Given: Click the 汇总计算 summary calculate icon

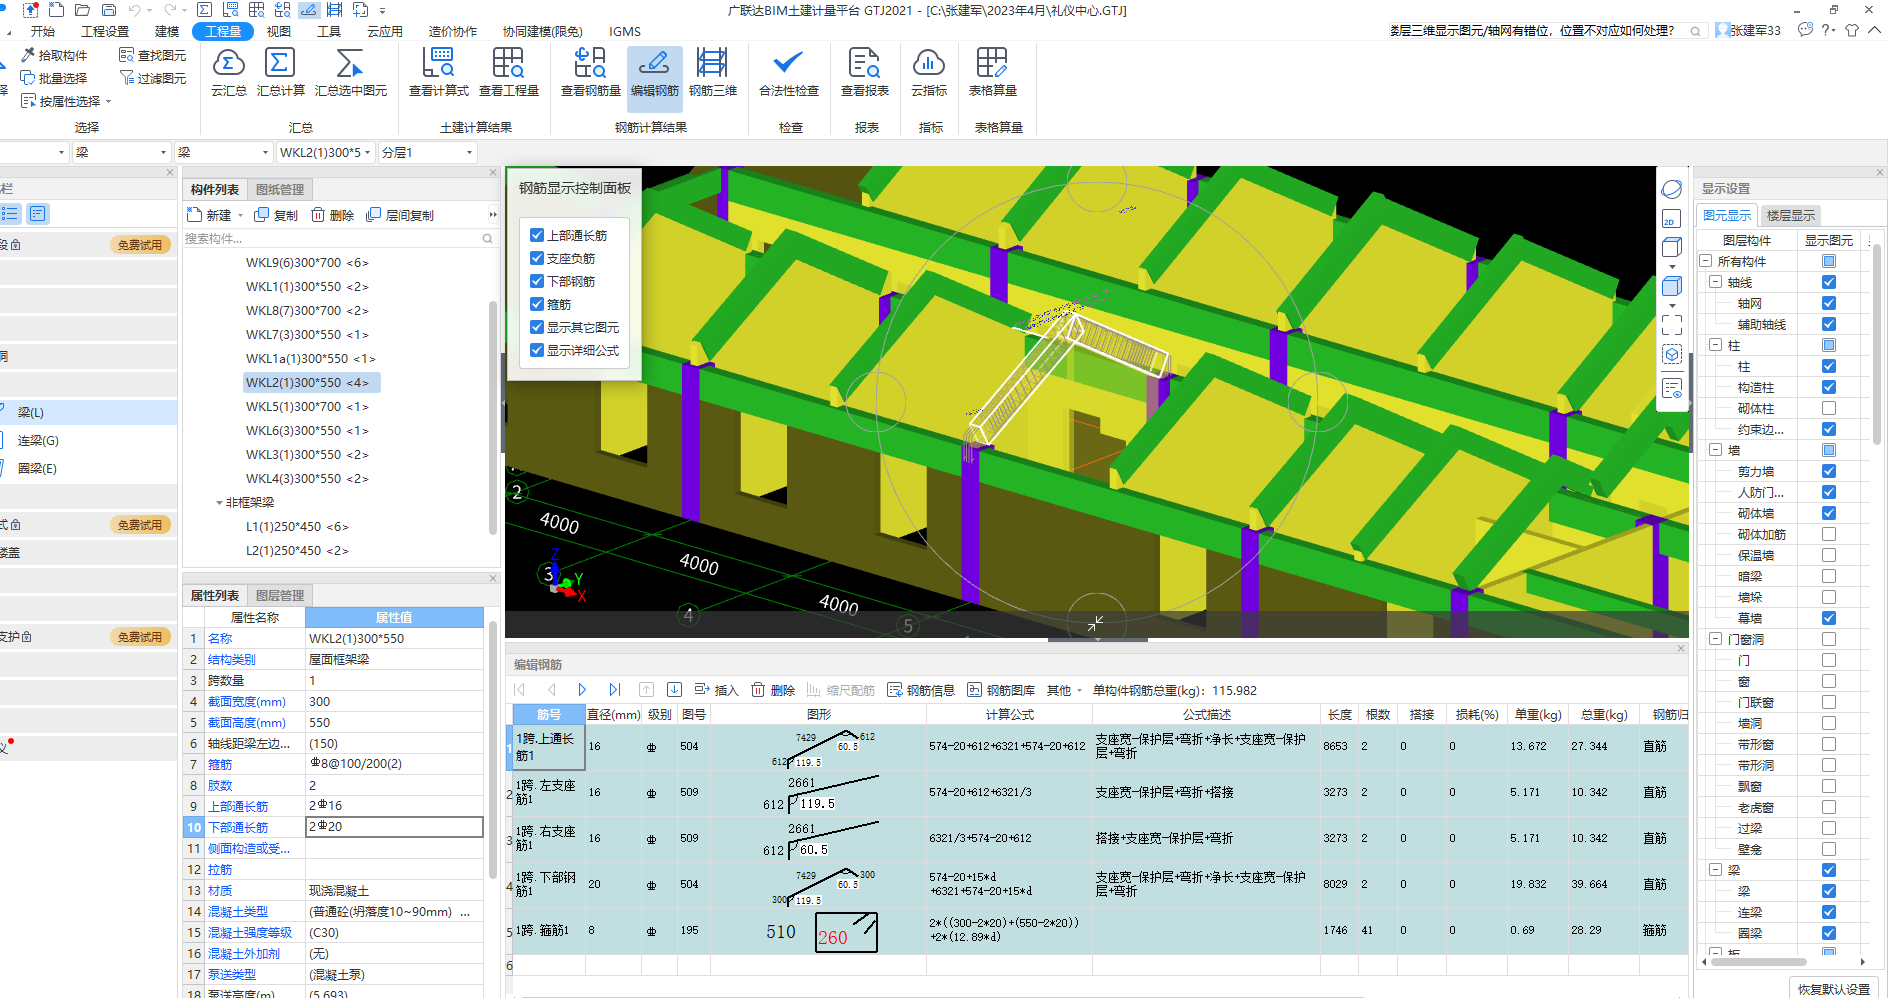Looking at the screenshot, I should tap(280, 72).
